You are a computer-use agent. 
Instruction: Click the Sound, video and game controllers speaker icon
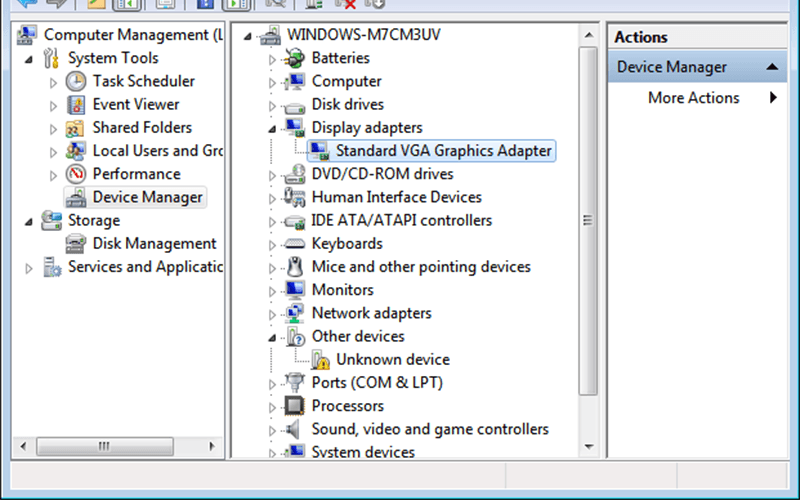[293, 429]
